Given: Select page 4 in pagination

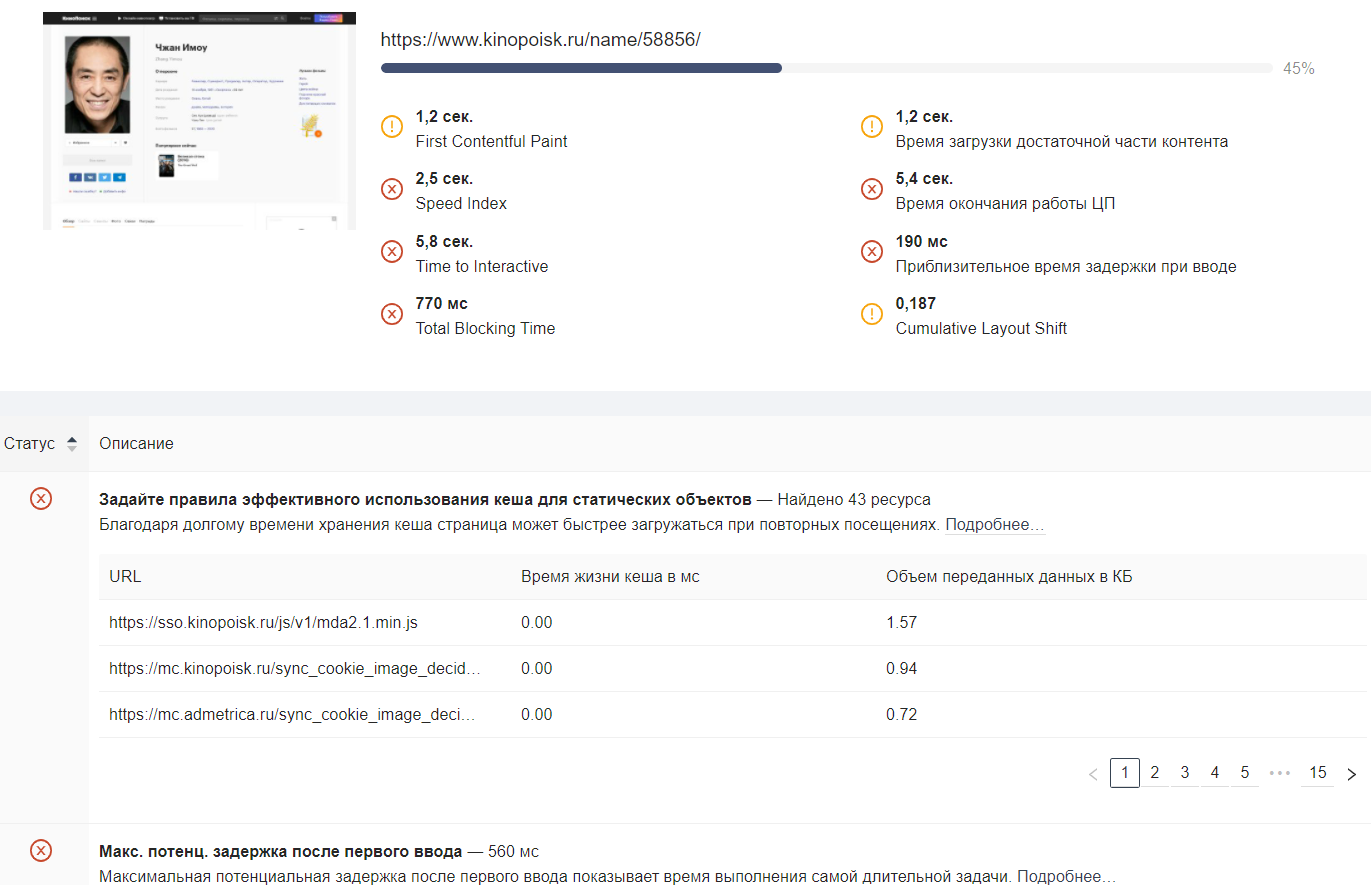Looking at the screenshot, I should (1215, 773).
